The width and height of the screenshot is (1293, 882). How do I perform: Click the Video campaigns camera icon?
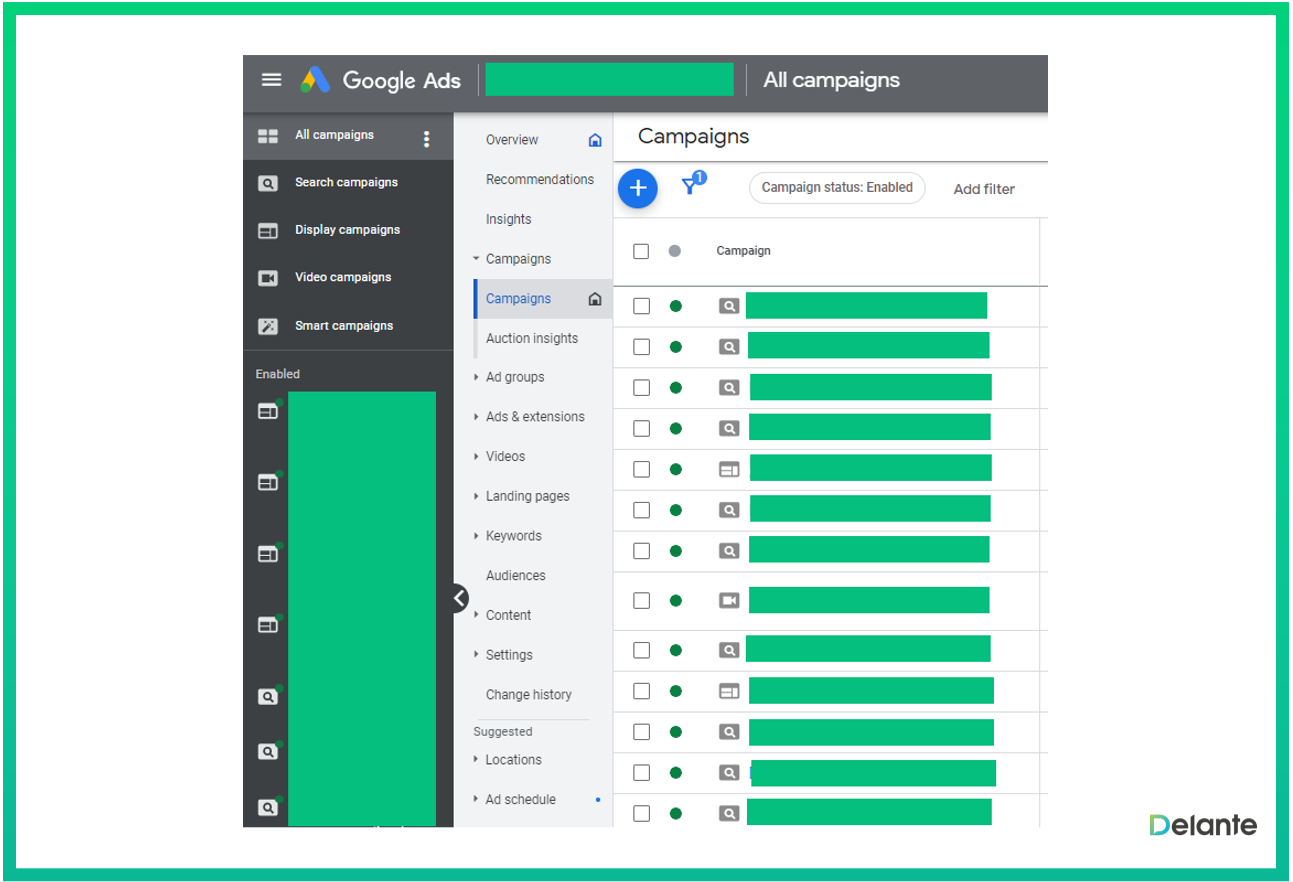tap(268, 278)
